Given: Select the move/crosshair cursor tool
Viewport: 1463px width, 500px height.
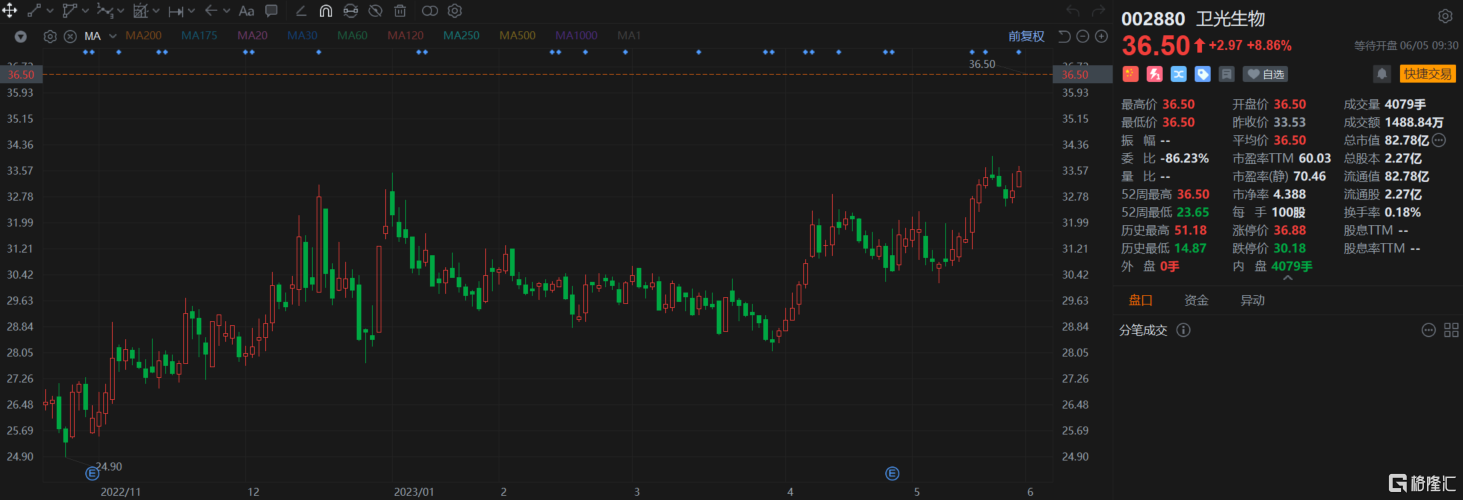Looking at the screenshot, I should [9, 10].
